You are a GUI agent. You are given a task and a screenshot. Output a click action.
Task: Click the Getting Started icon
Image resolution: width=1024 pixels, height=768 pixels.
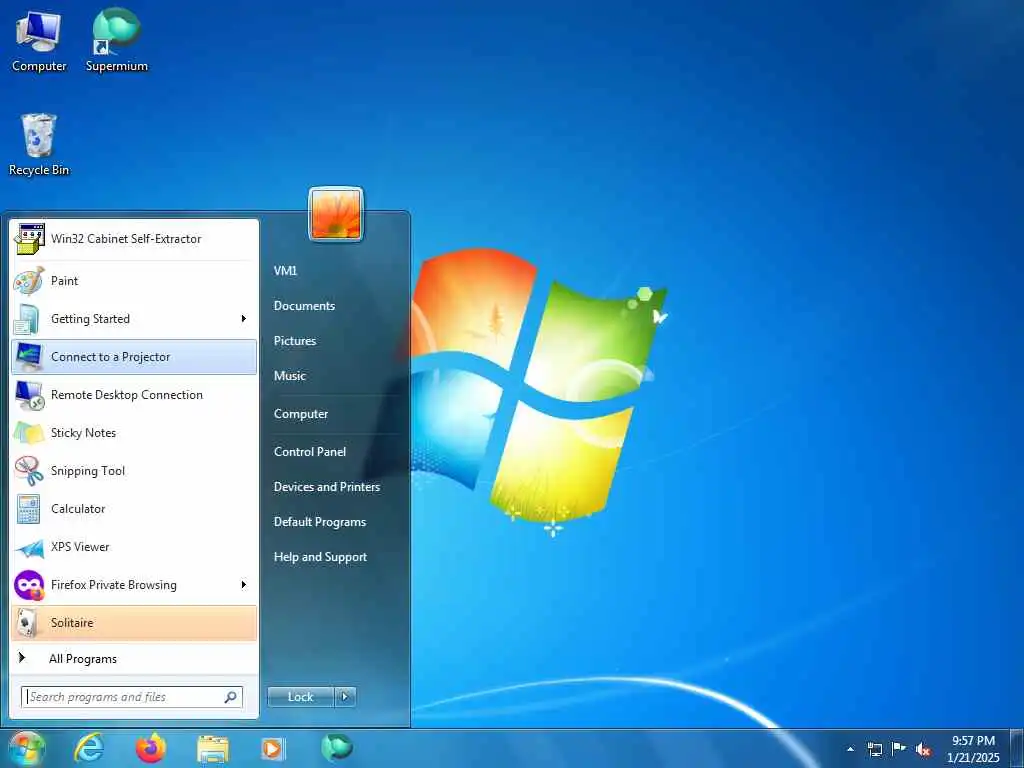click(28, 319)
